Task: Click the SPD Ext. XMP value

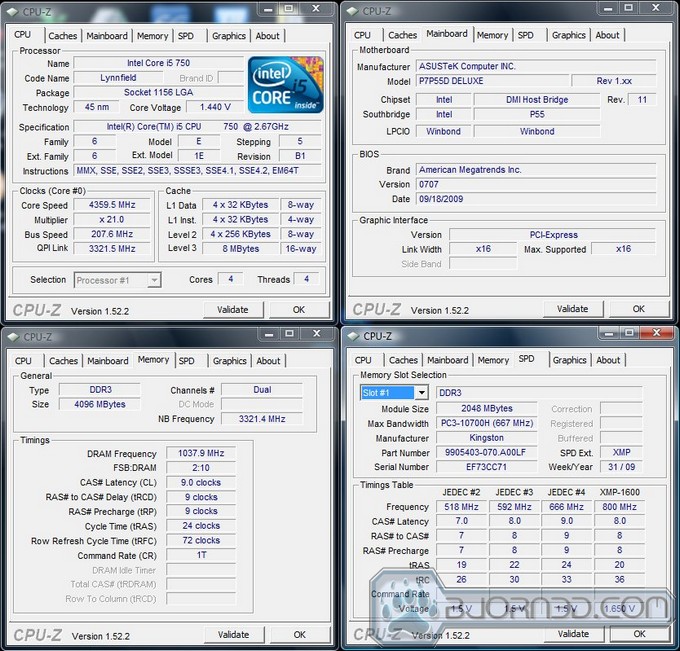Action: (x=621, y=452)
